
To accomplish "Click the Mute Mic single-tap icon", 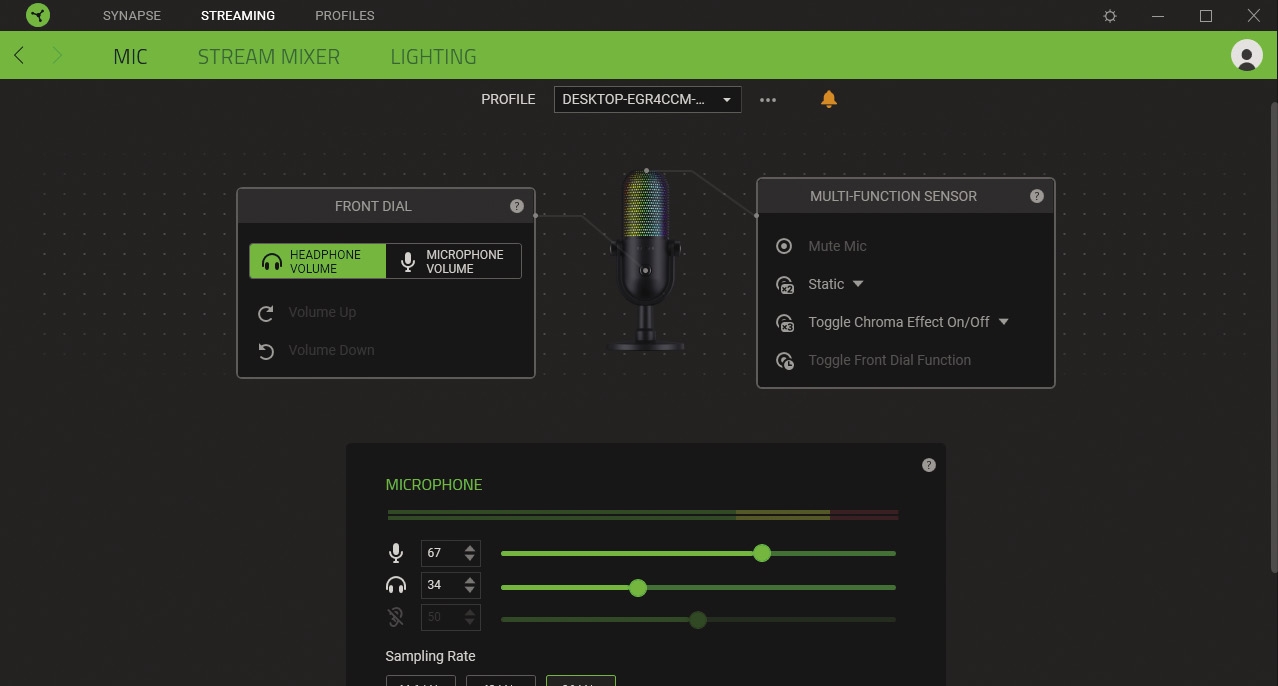I will point(785,246).
